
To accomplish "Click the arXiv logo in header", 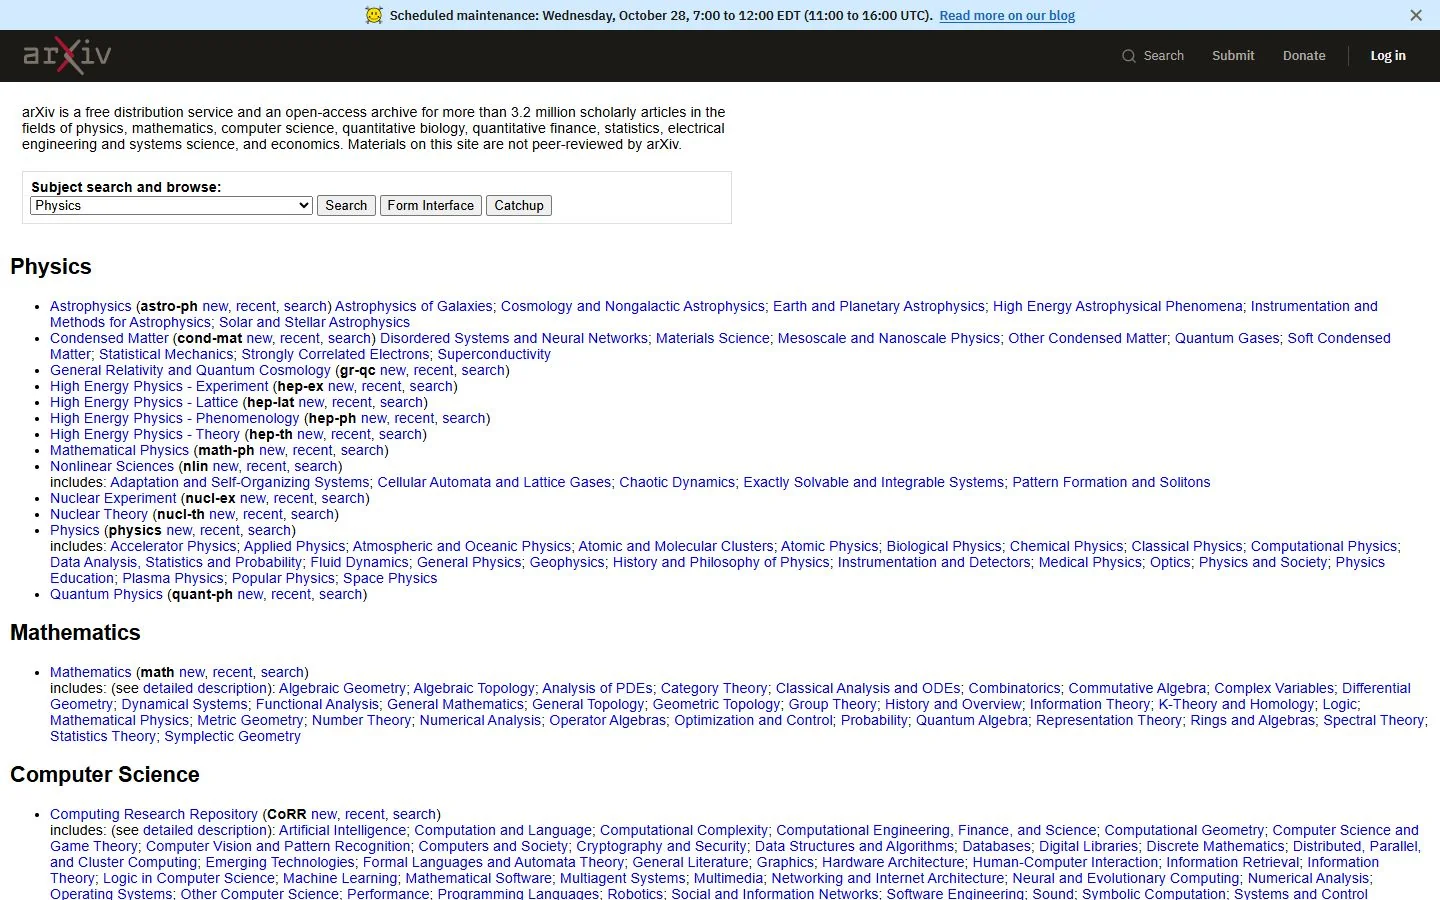I will point(67,56).
